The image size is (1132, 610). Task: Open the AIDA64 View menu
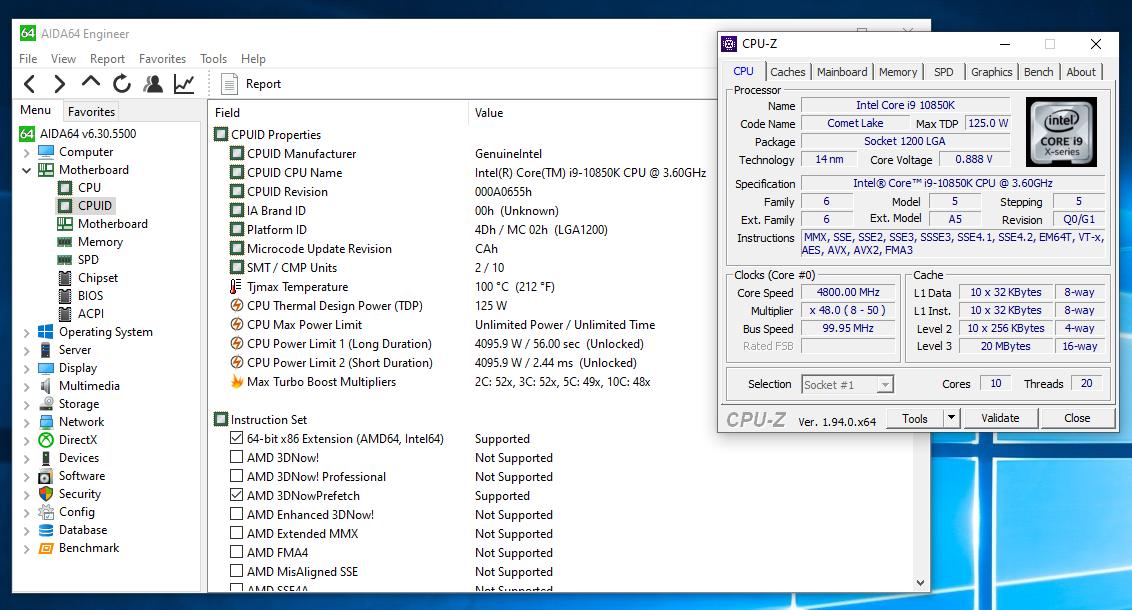[x=64, y=58]
